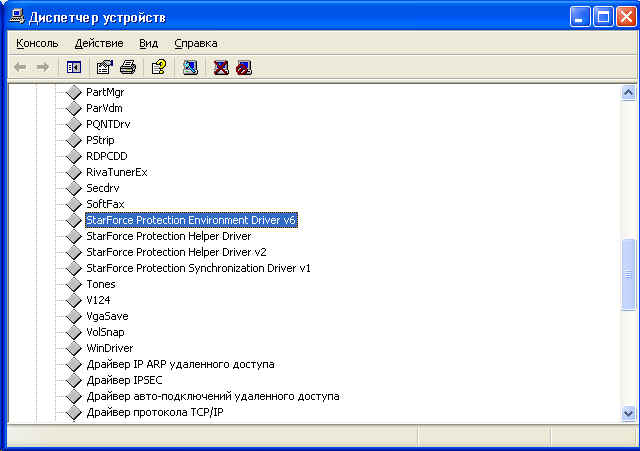
Task: Click the vertical scrollbar thumb
Action: pyautogui.click(x=629, y=275)
